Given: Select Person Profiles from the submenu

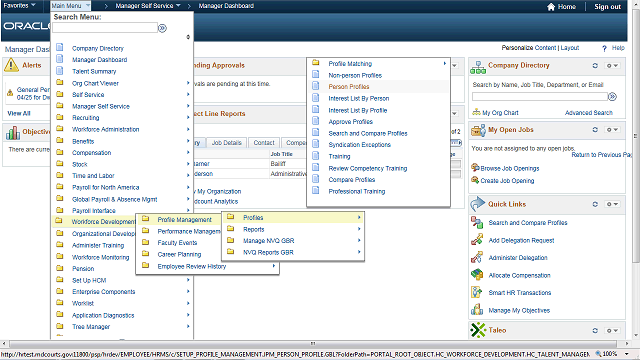Looking at the screenshot, I should 349,87.
